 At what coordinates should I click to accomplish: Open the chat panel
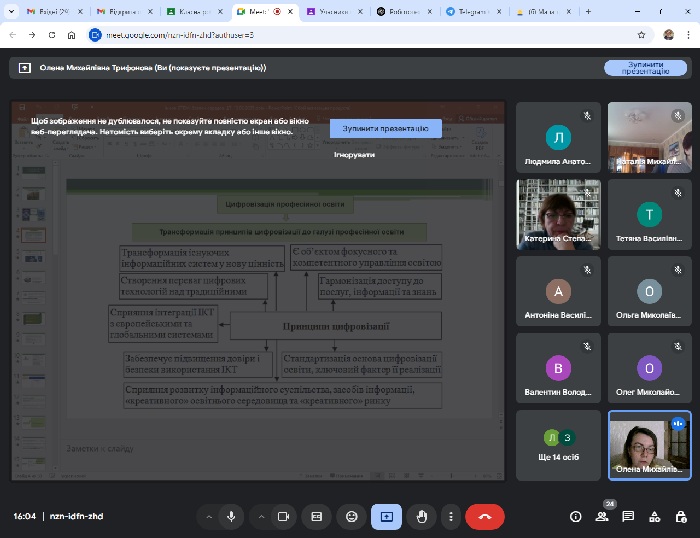pos(628,516)
